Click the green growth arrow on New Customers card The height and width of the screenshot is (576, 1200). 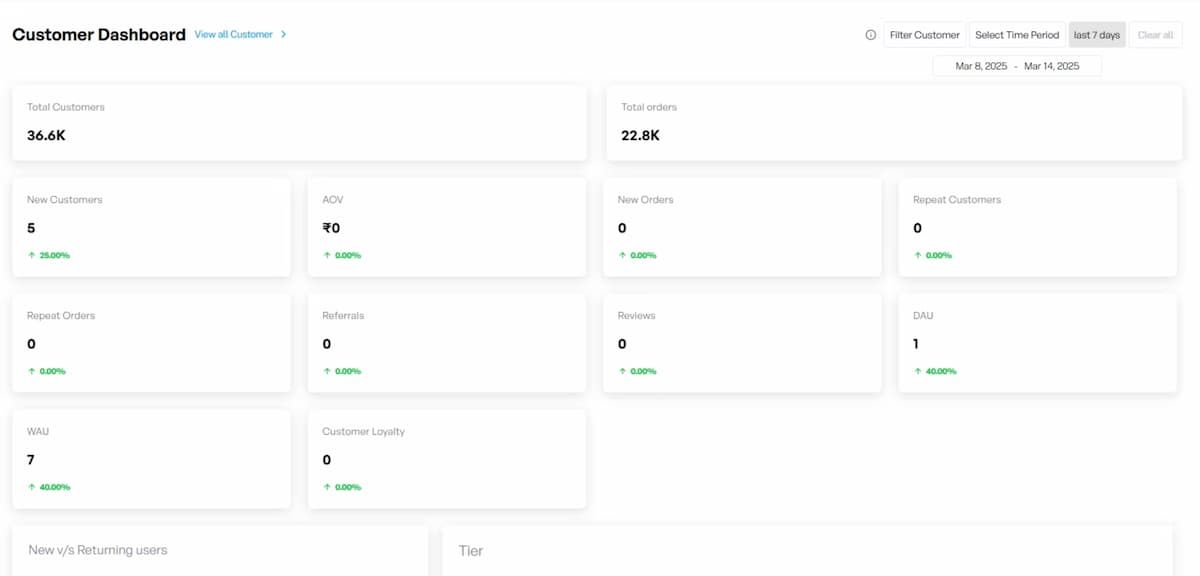(31, 255)
